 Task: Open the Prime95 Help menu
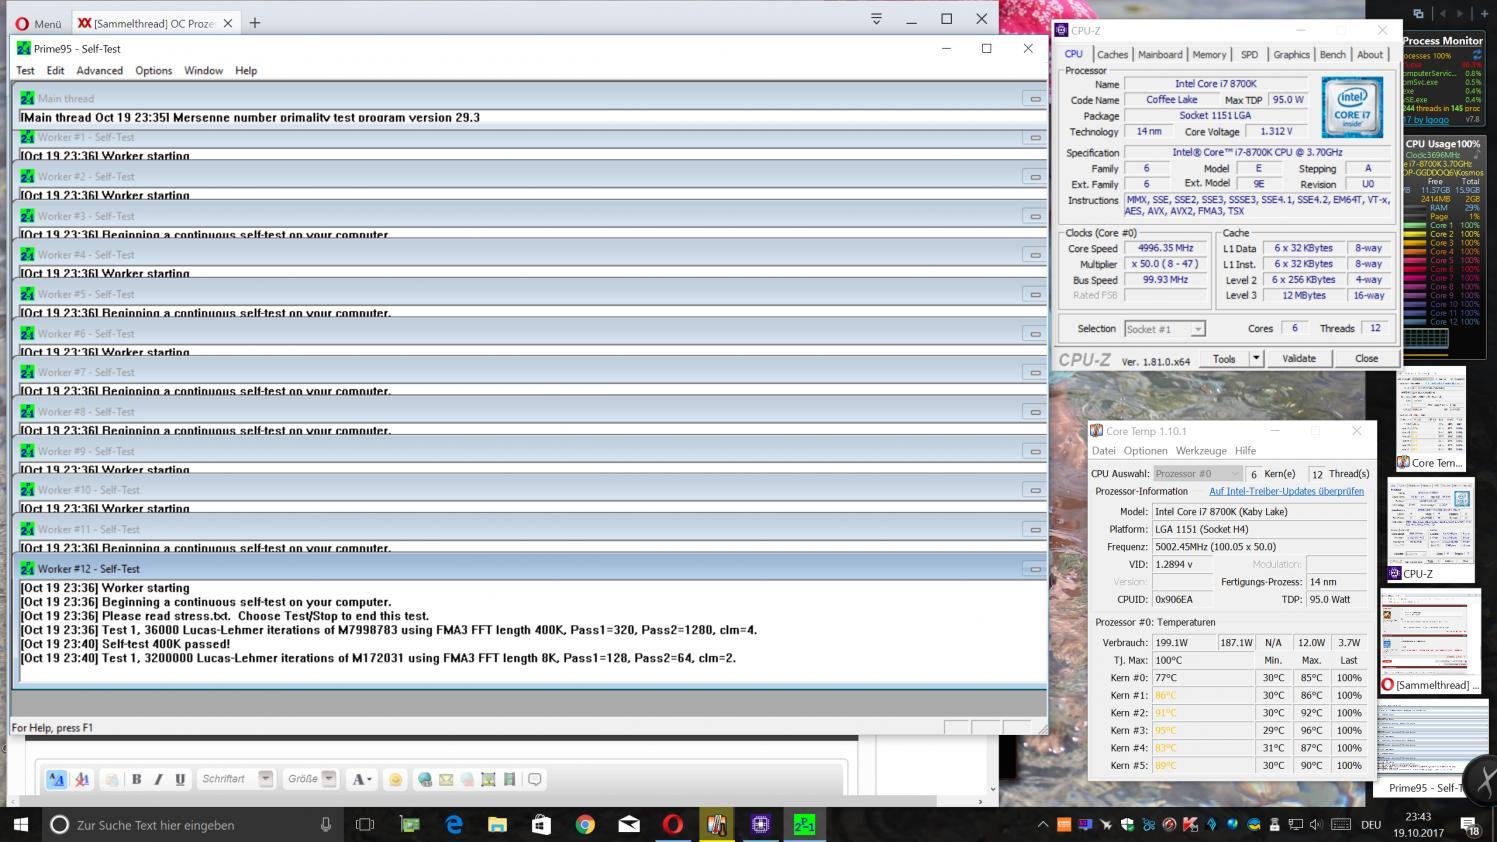(246, 70)
